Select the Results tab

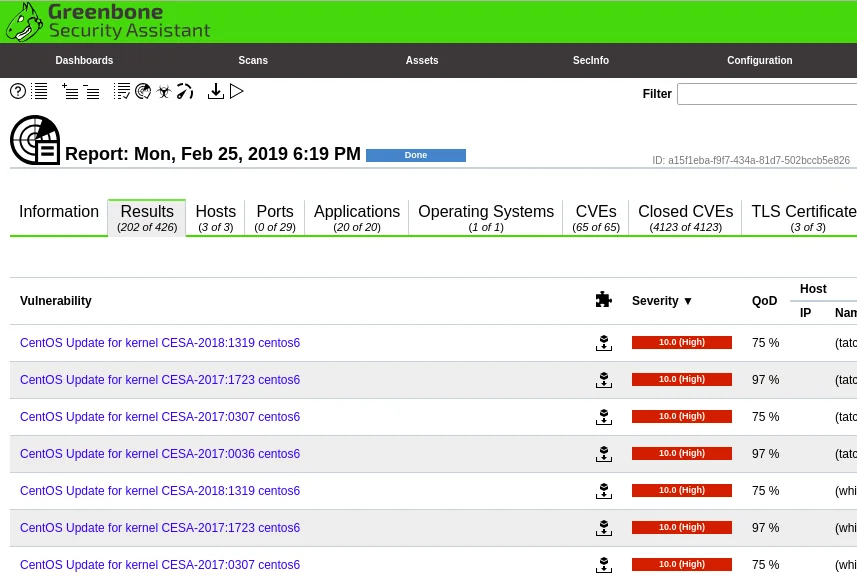point(147,218)
